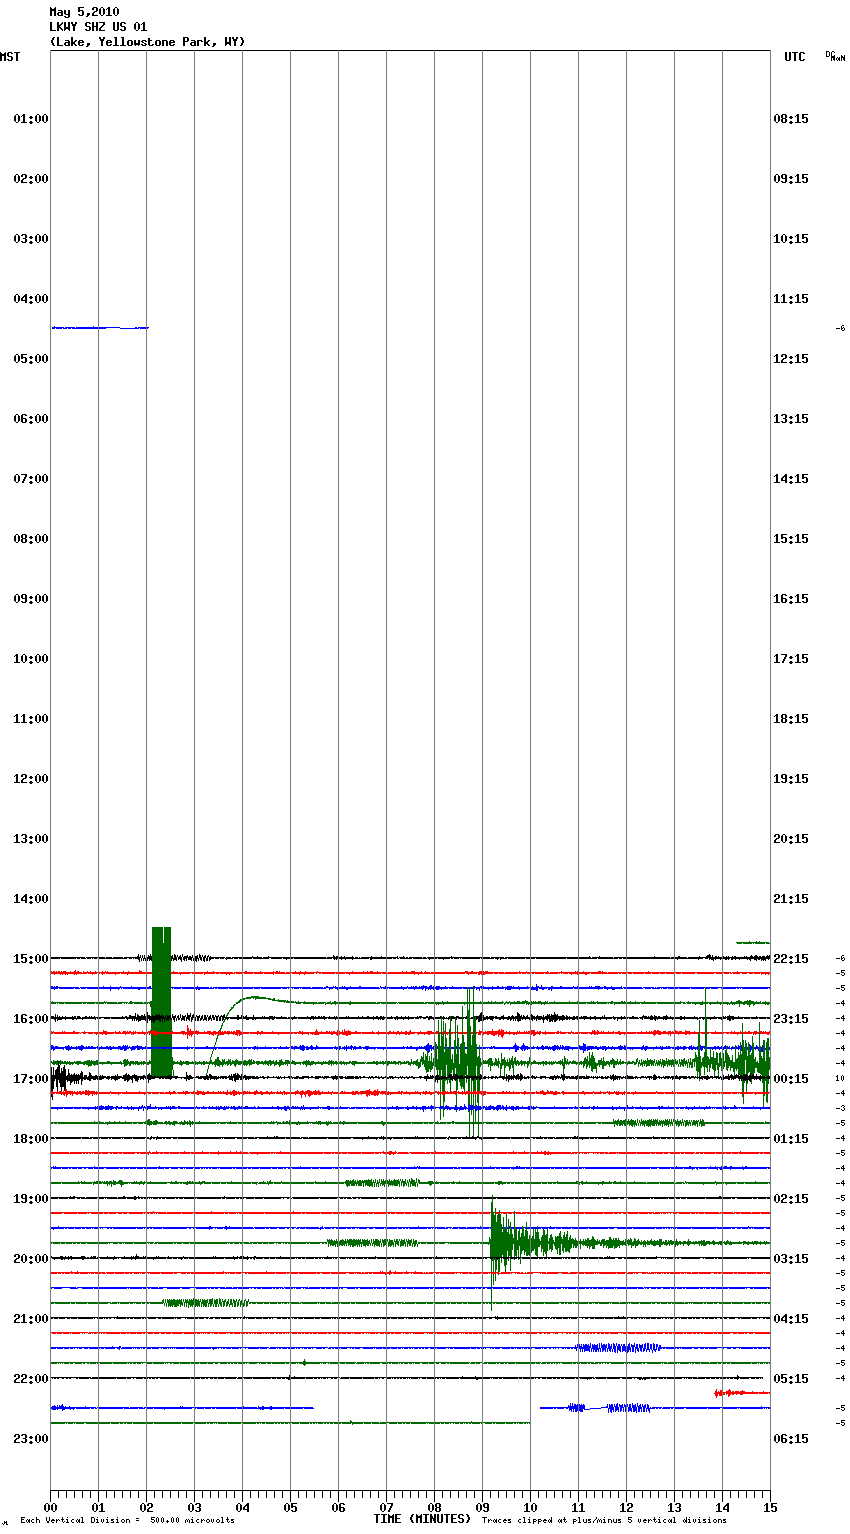Select the 09:15 UTC time label
The image size is (850, 1534).
pyautogui.click(x=791, y=179)
